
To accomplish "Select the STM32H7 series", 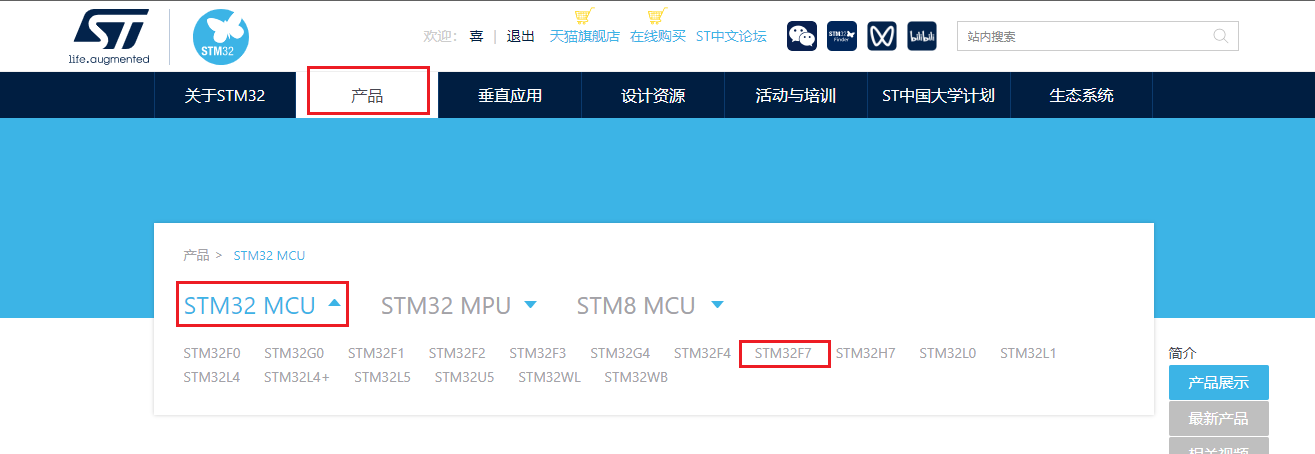I will click(x=866, y=353).
